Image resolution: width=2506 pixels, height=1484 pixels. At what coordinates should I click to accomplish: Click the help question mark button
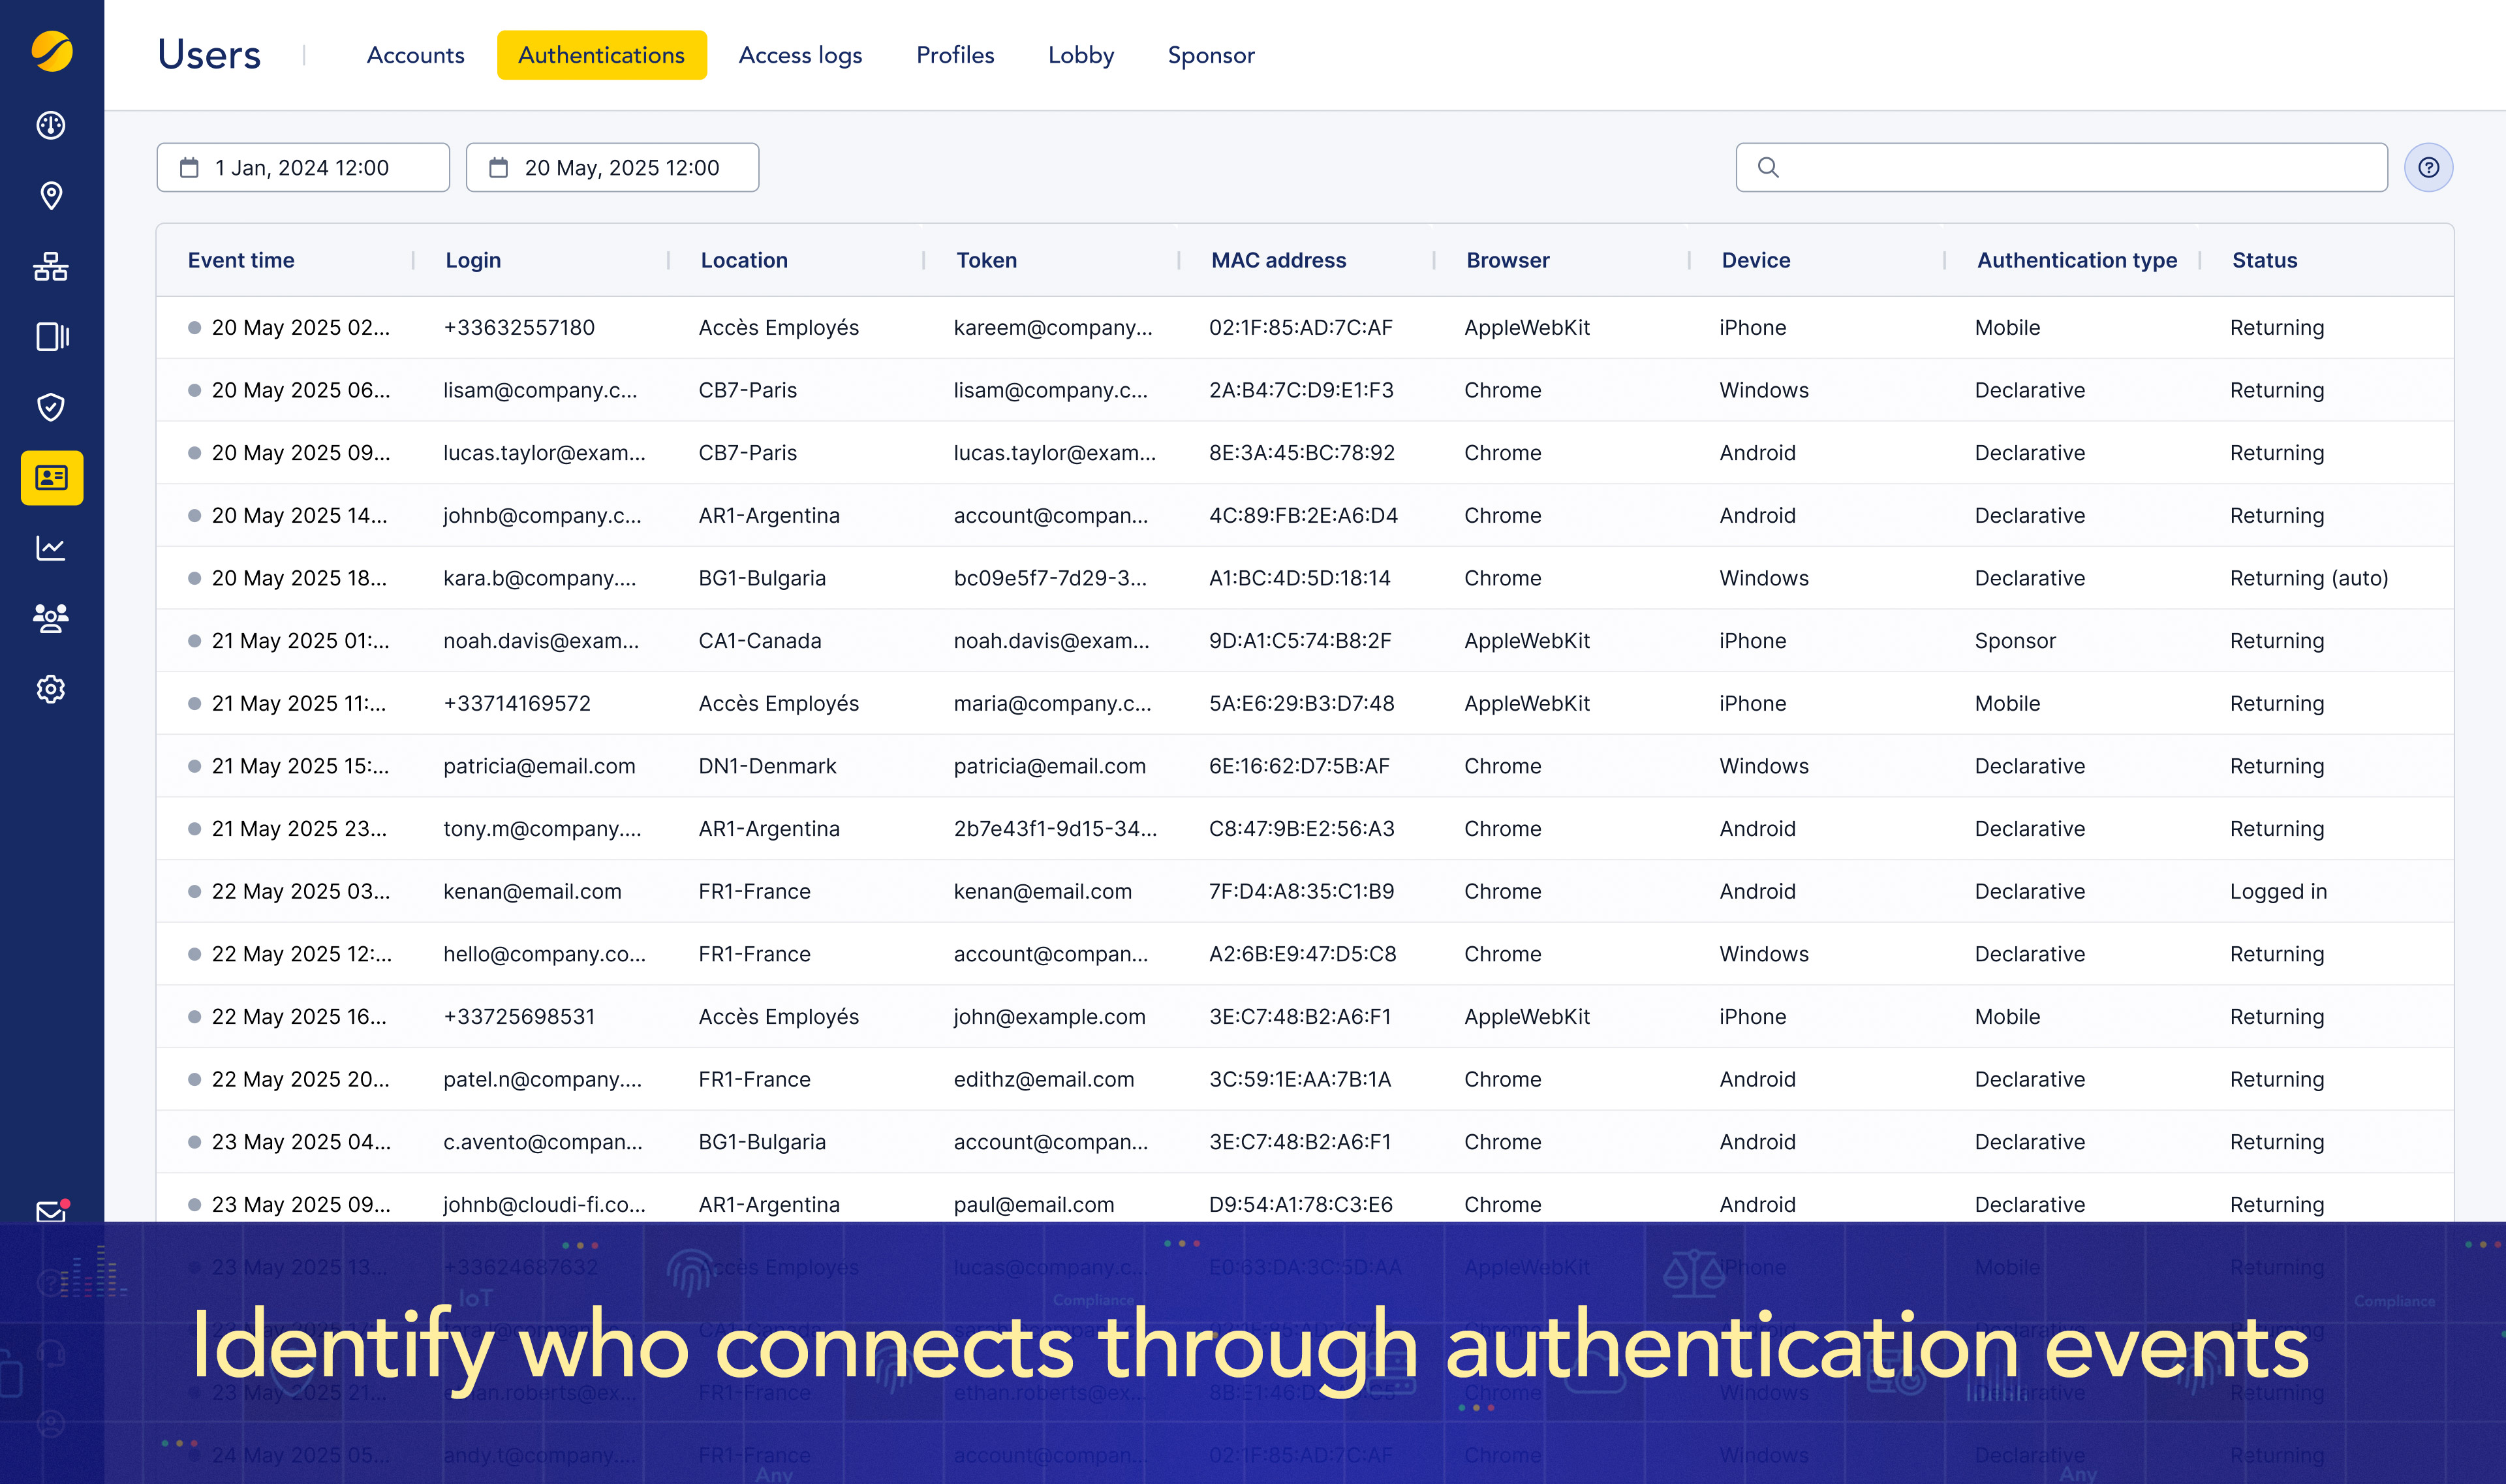(x=2428, y=167)
